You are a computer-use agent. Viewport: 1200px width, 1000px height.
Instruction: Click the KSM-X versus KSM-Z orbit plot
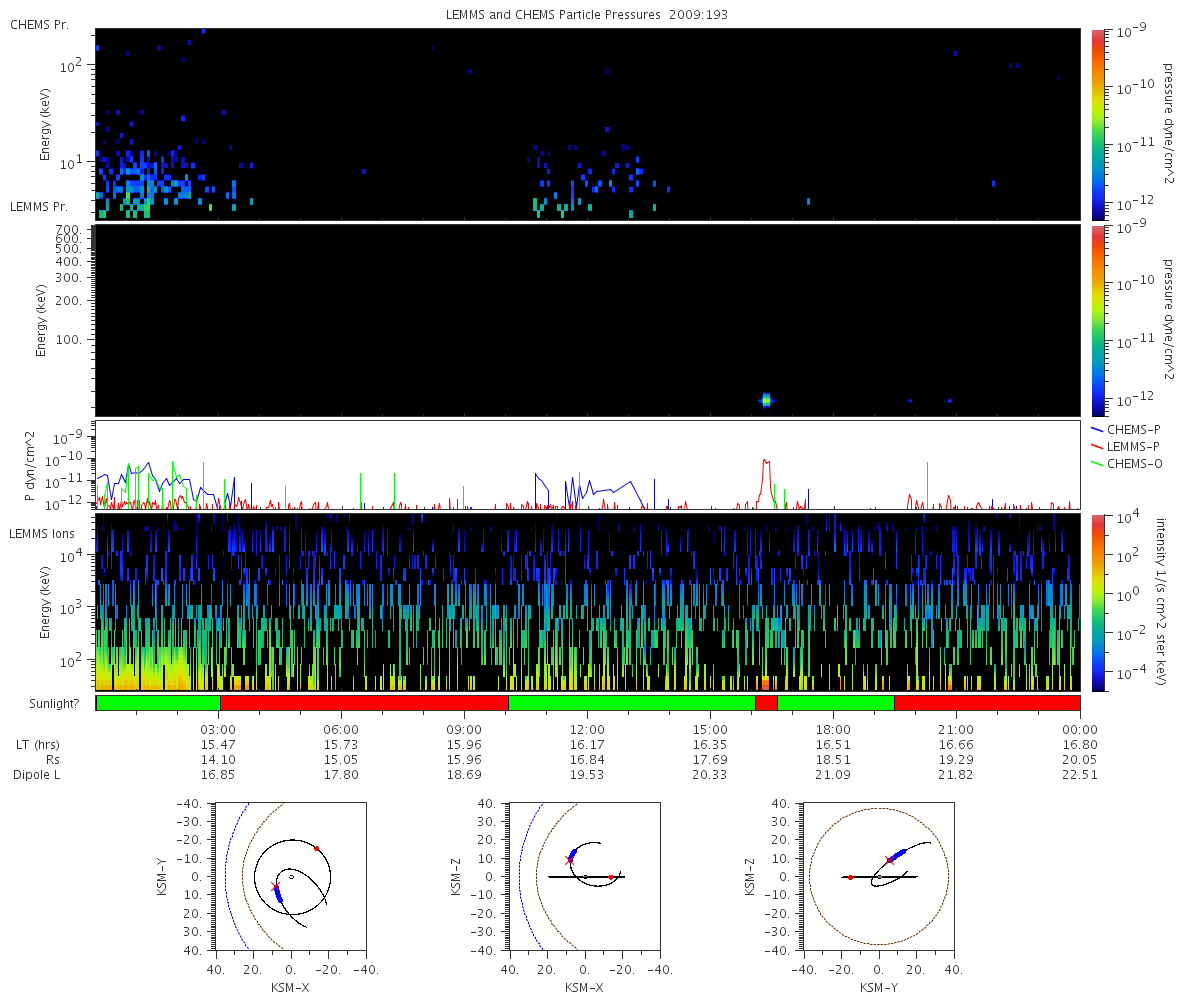584,876
